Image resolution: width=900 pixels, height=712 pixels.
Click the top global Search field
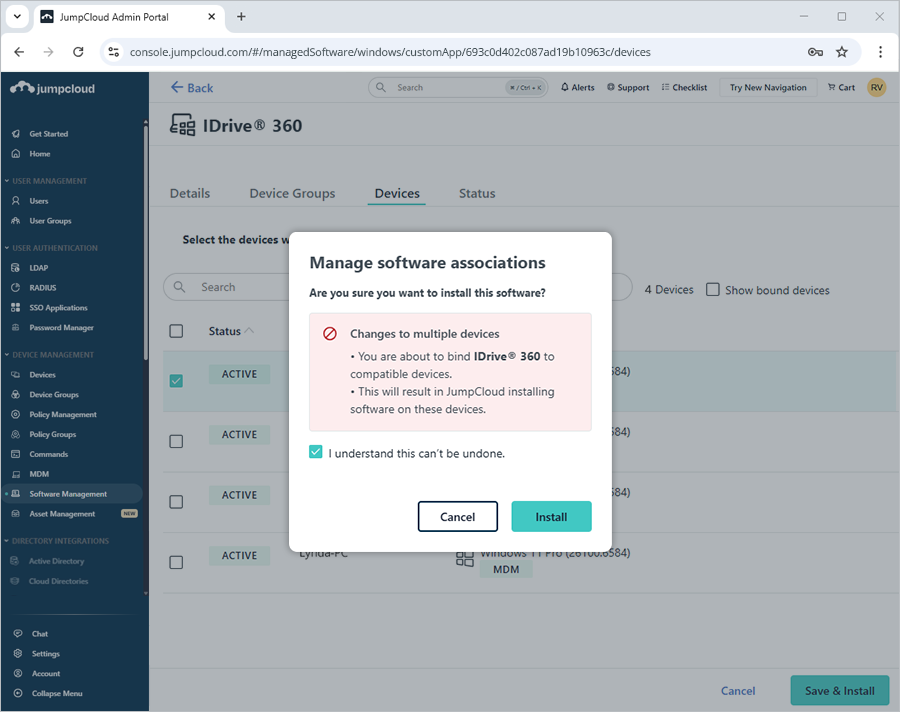458,87
